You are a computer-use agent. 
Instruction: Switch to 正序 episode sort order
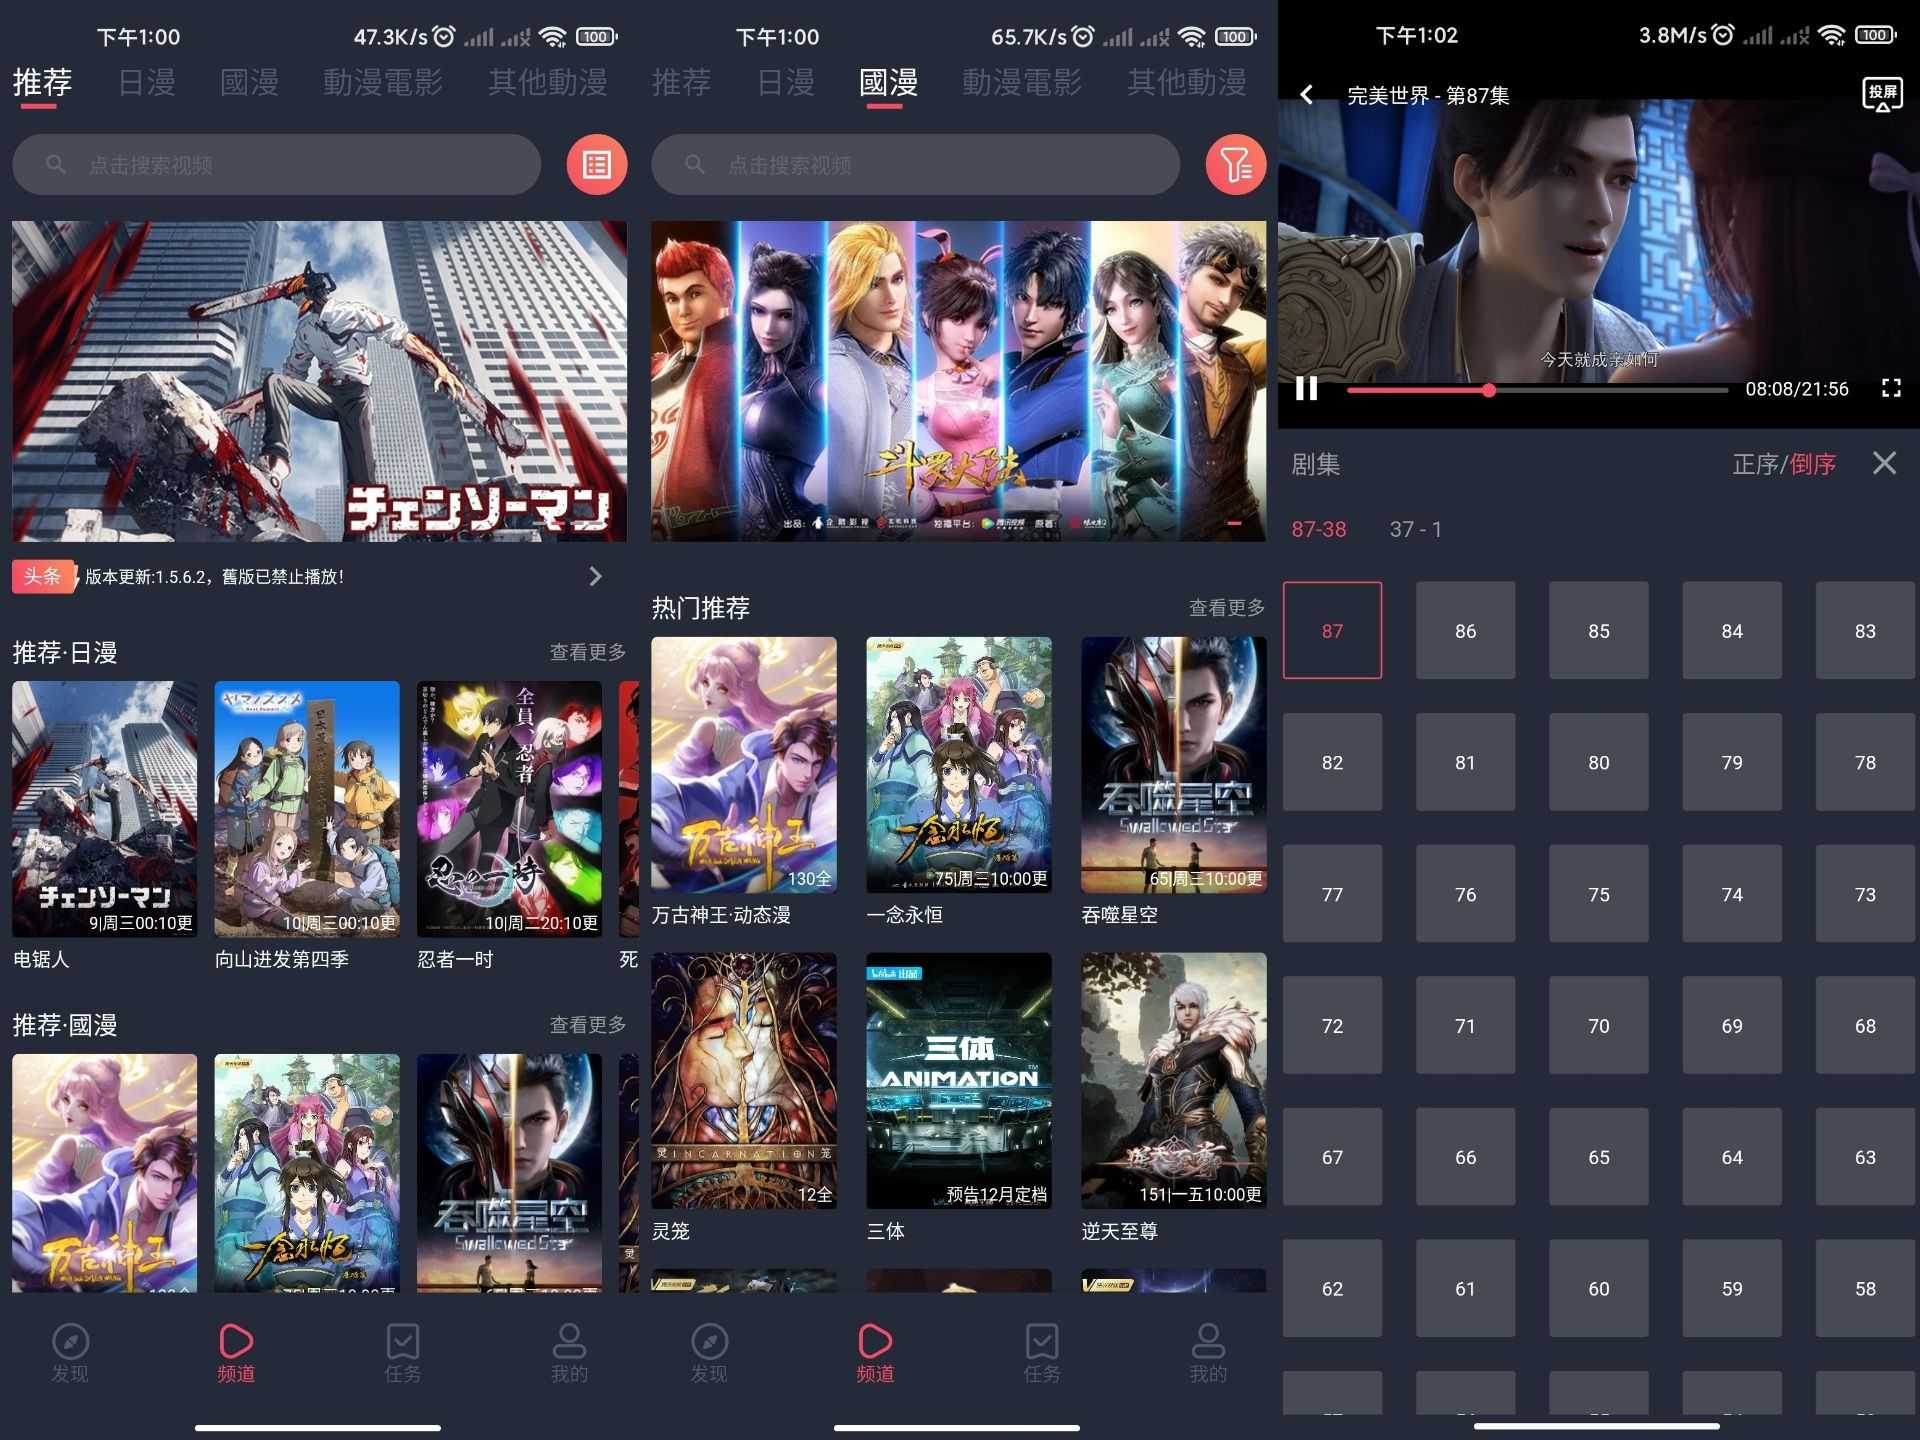tap(1755, 464)
